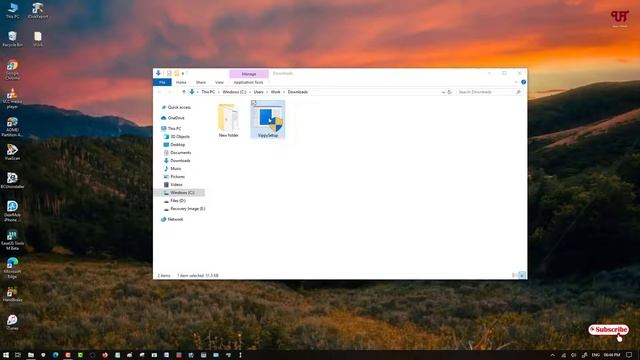Click Work in address breadcrumb
640x360 pixels.
click(276, 92)
